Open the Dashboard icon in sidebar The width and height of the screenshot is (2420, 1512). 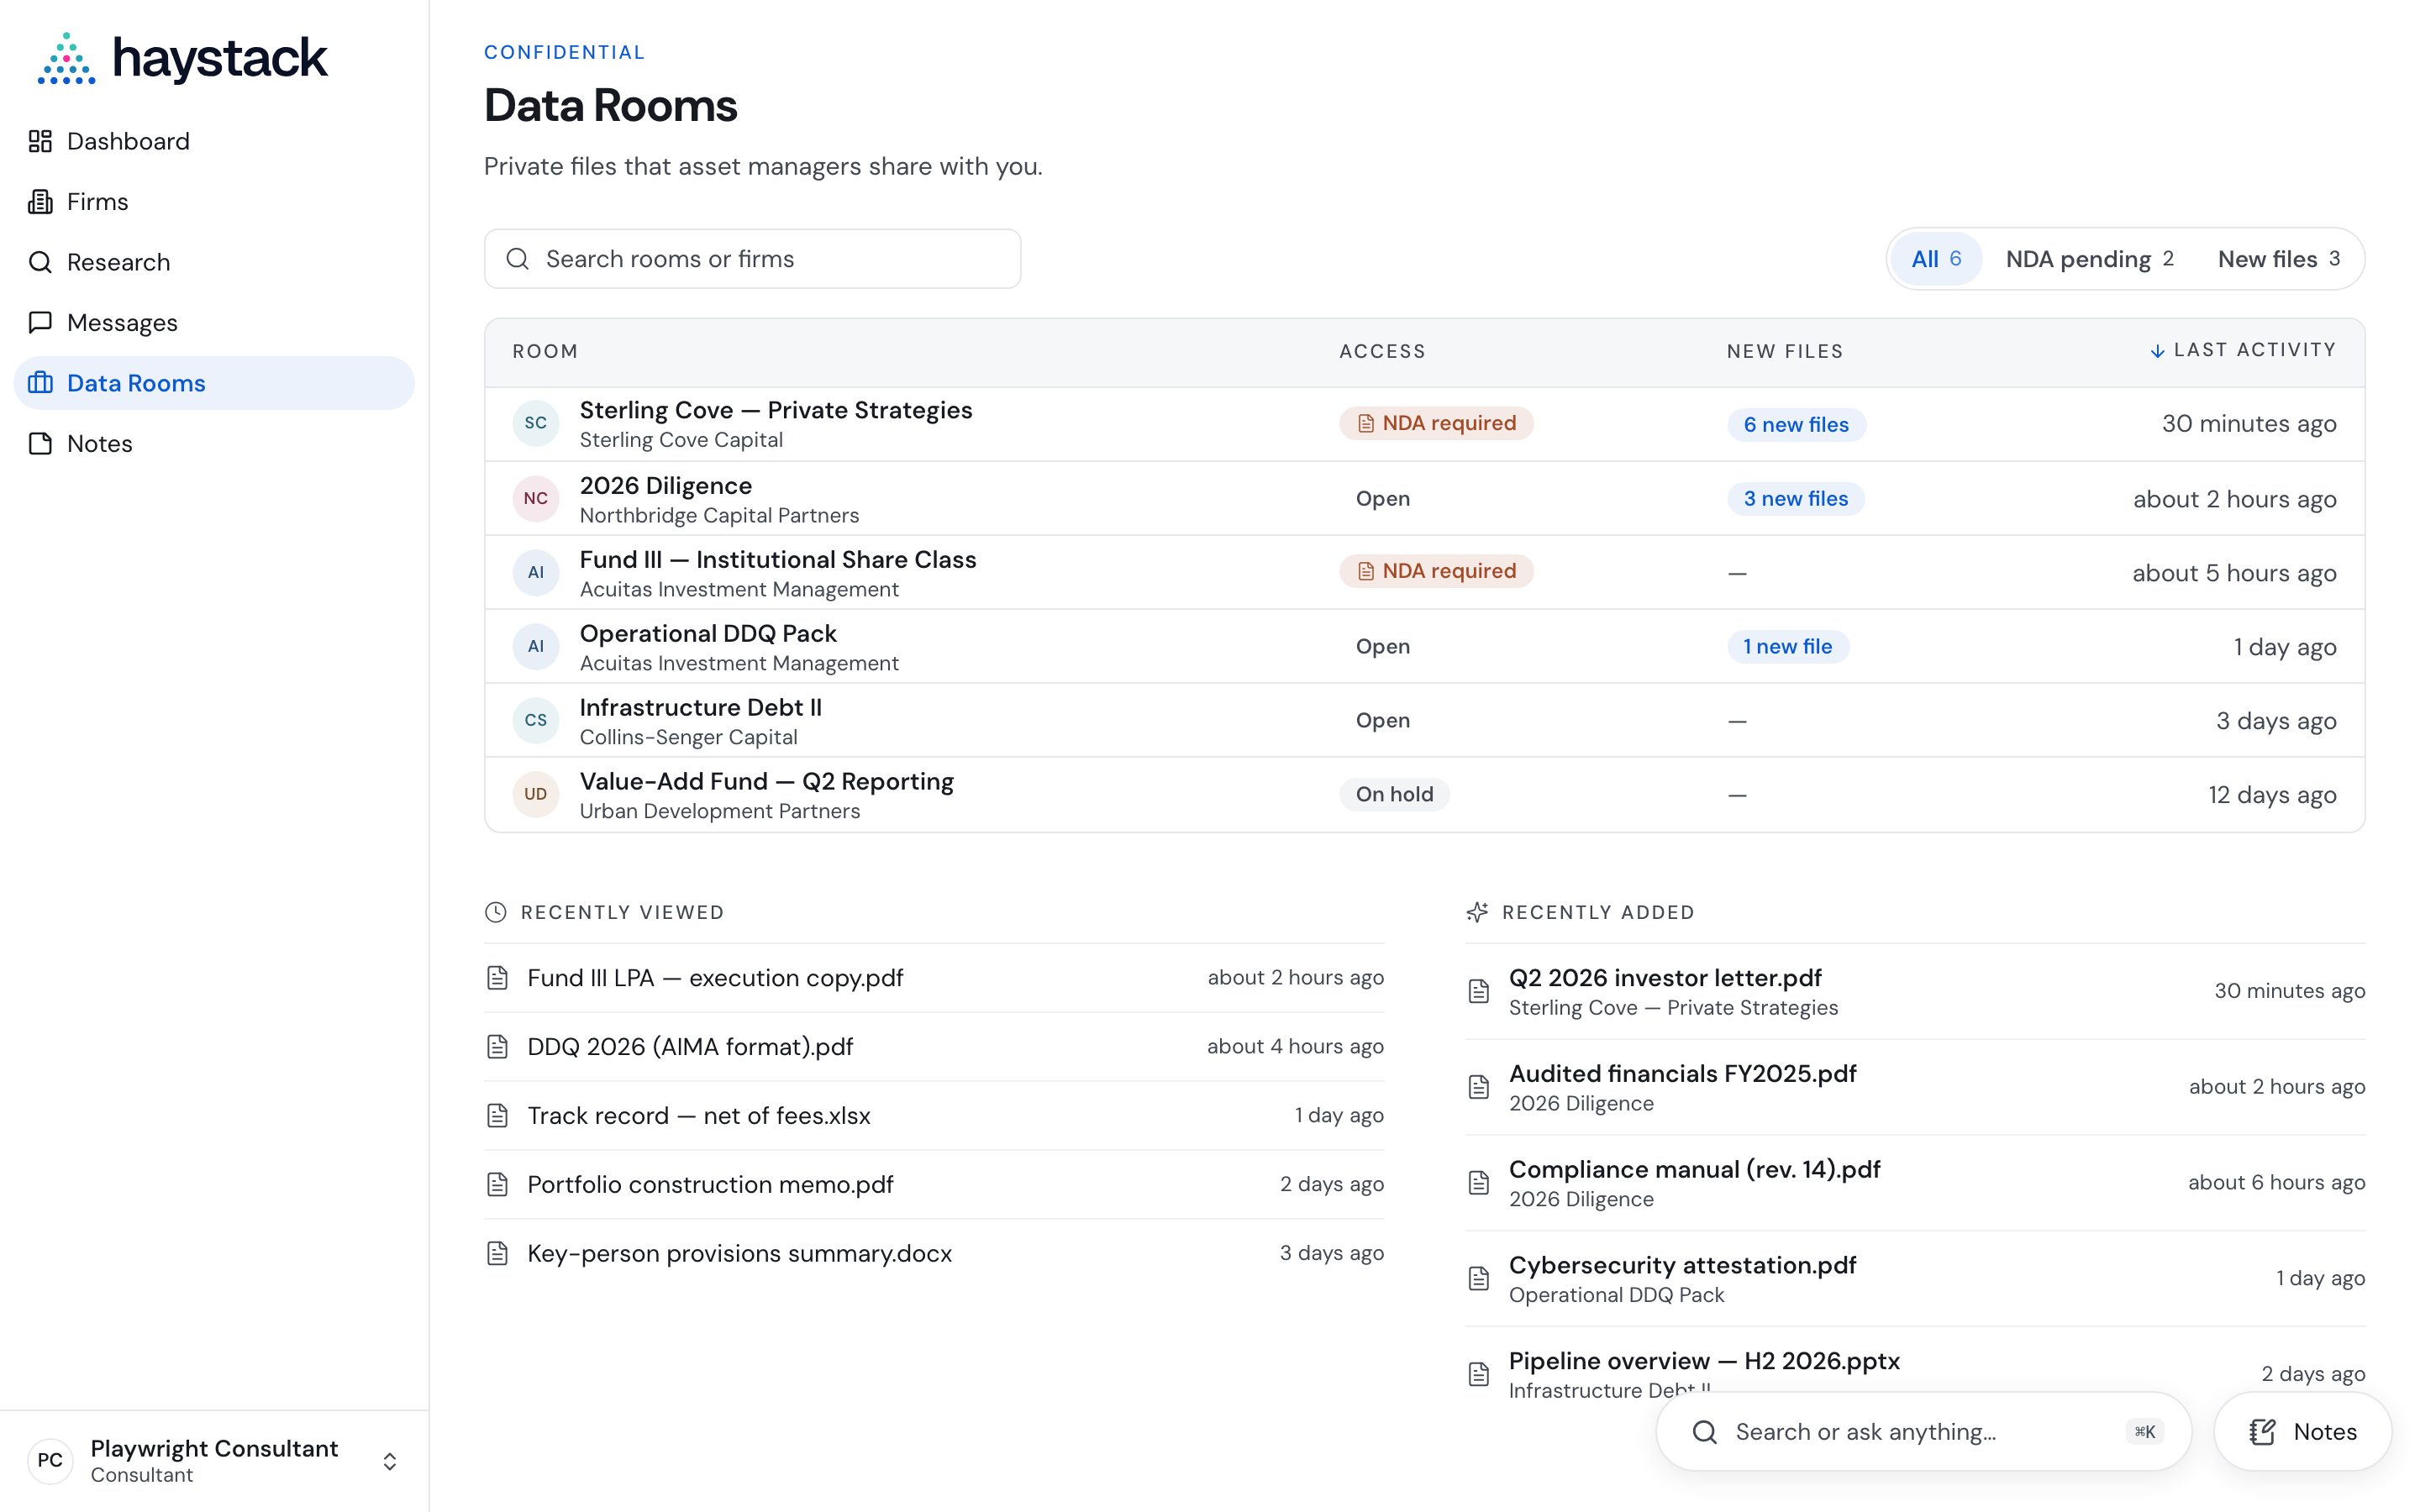coord(40,141)
